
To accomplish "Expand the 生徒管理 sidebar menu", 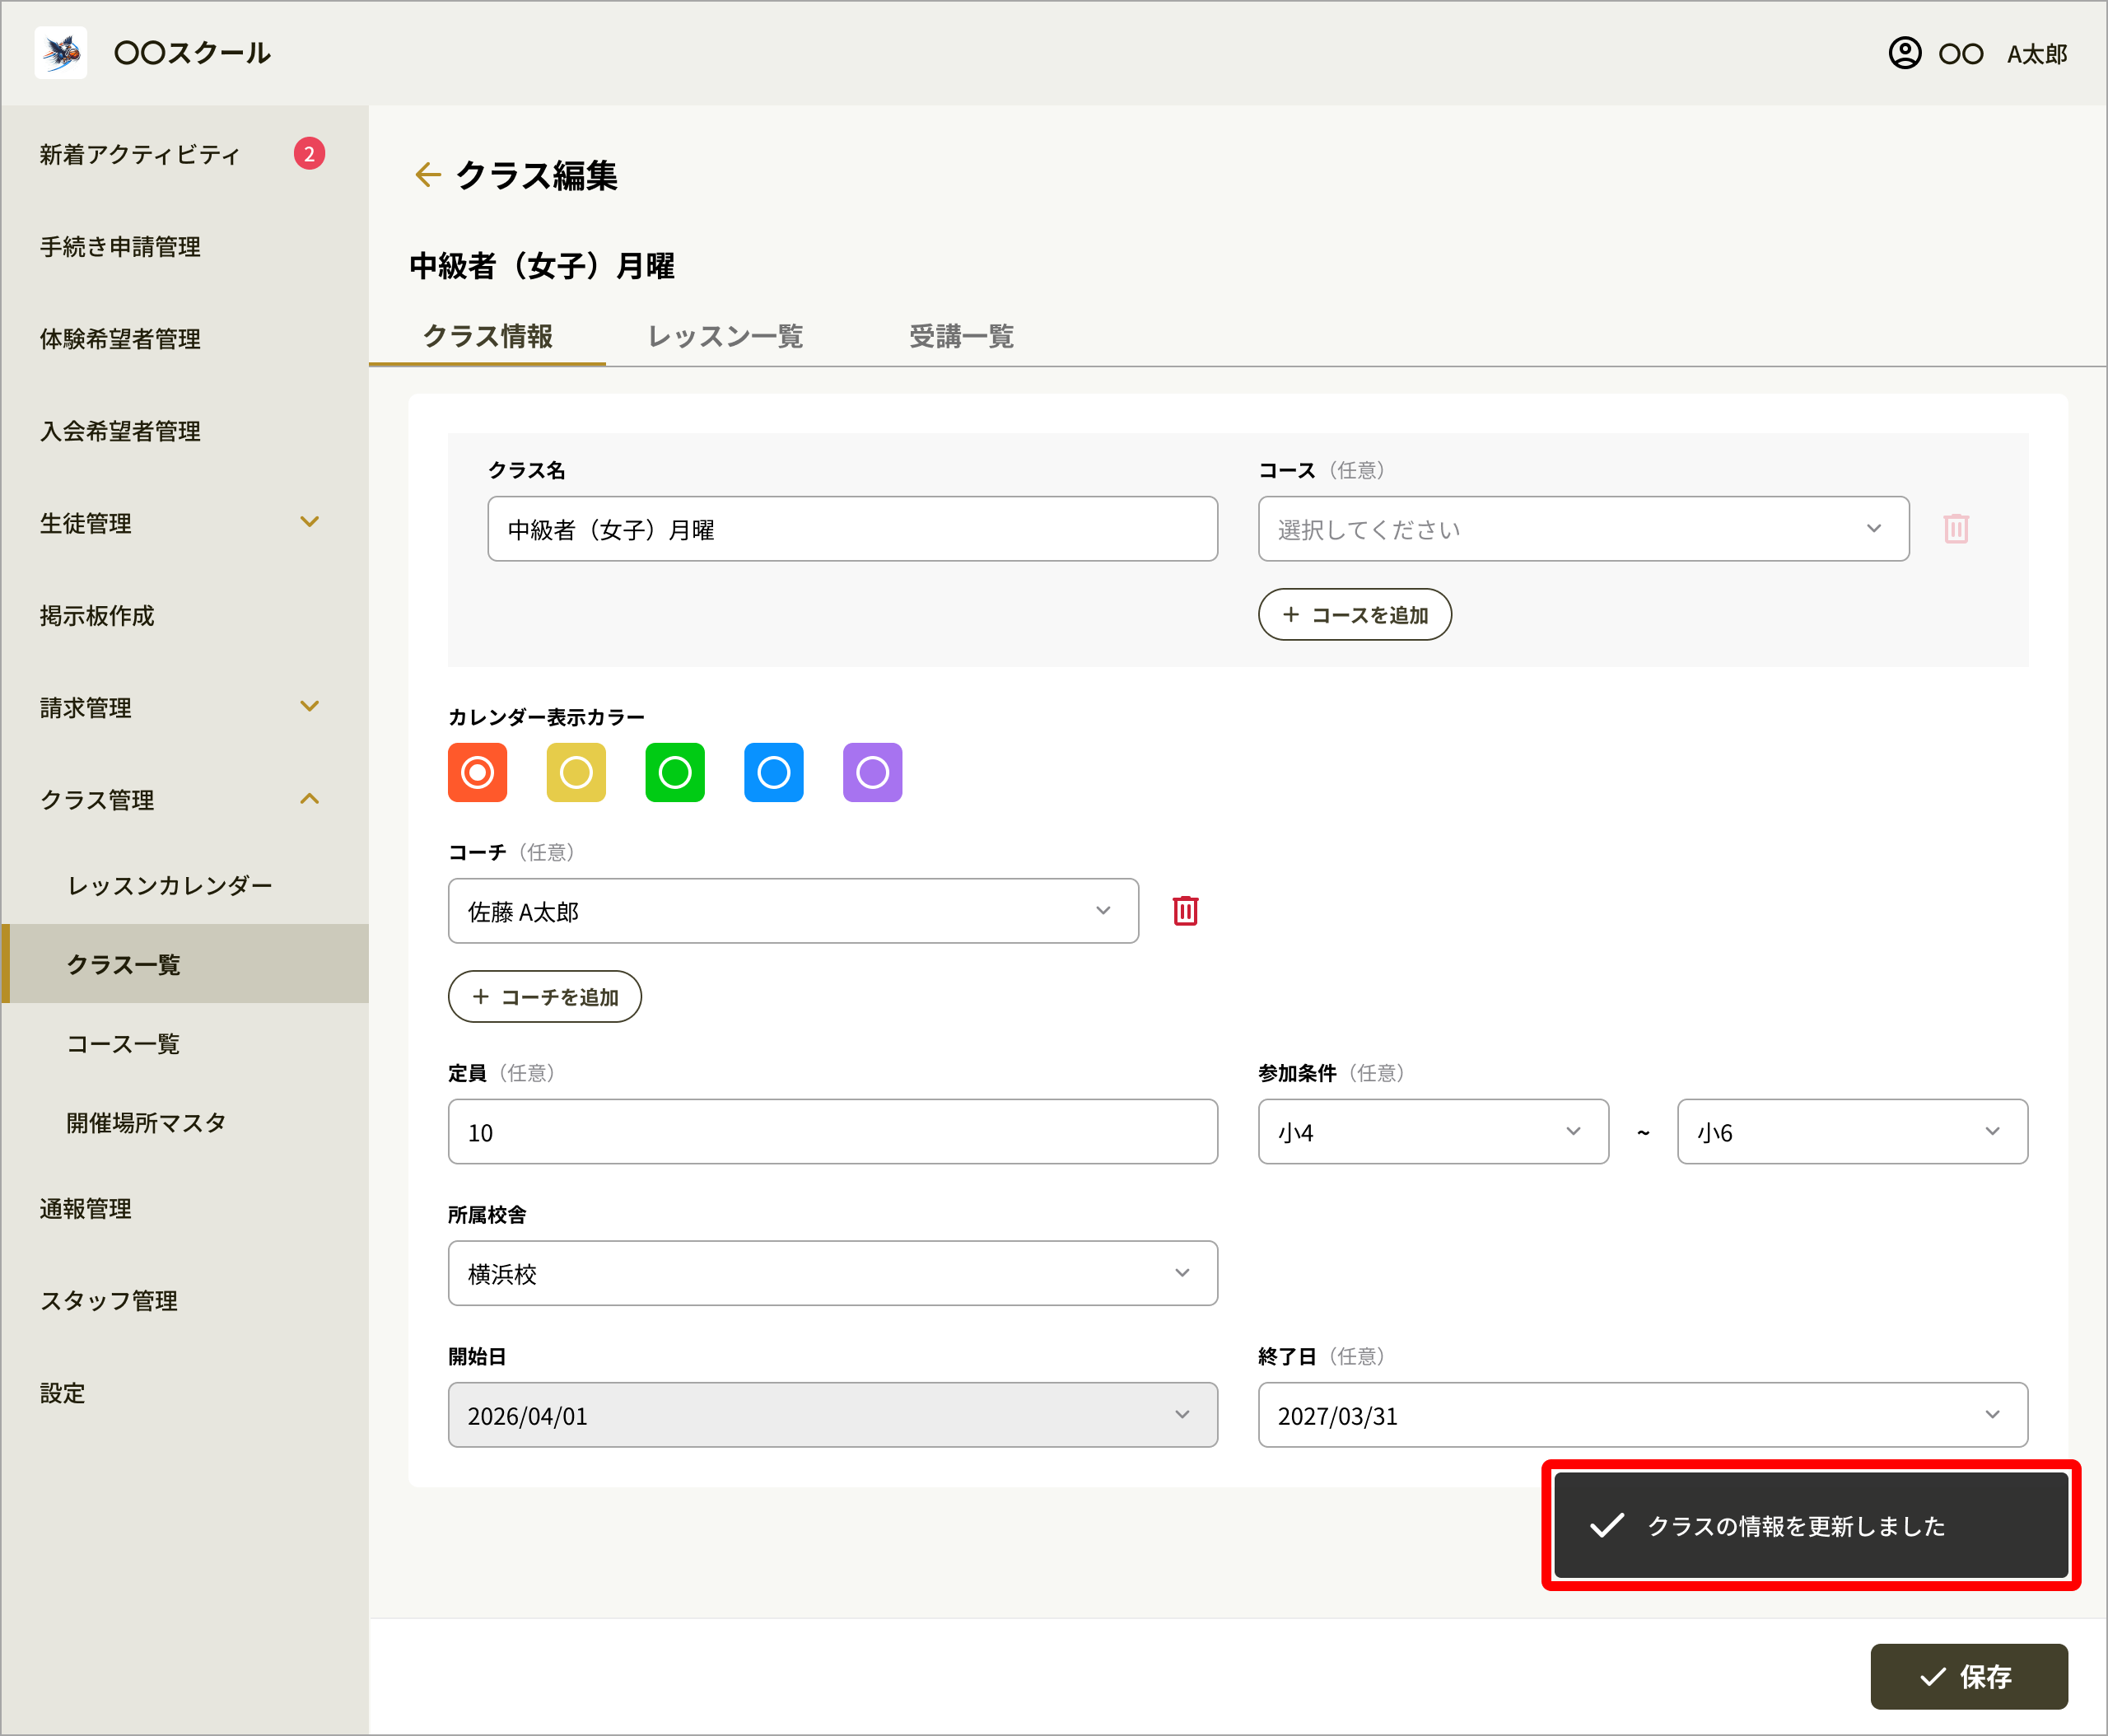I will click(x=184, y=523).
